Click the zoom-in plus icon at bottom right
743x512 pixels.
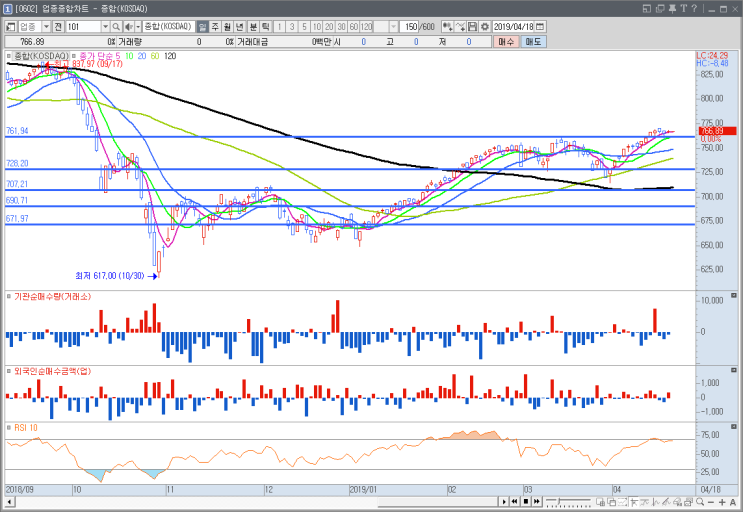722,502
